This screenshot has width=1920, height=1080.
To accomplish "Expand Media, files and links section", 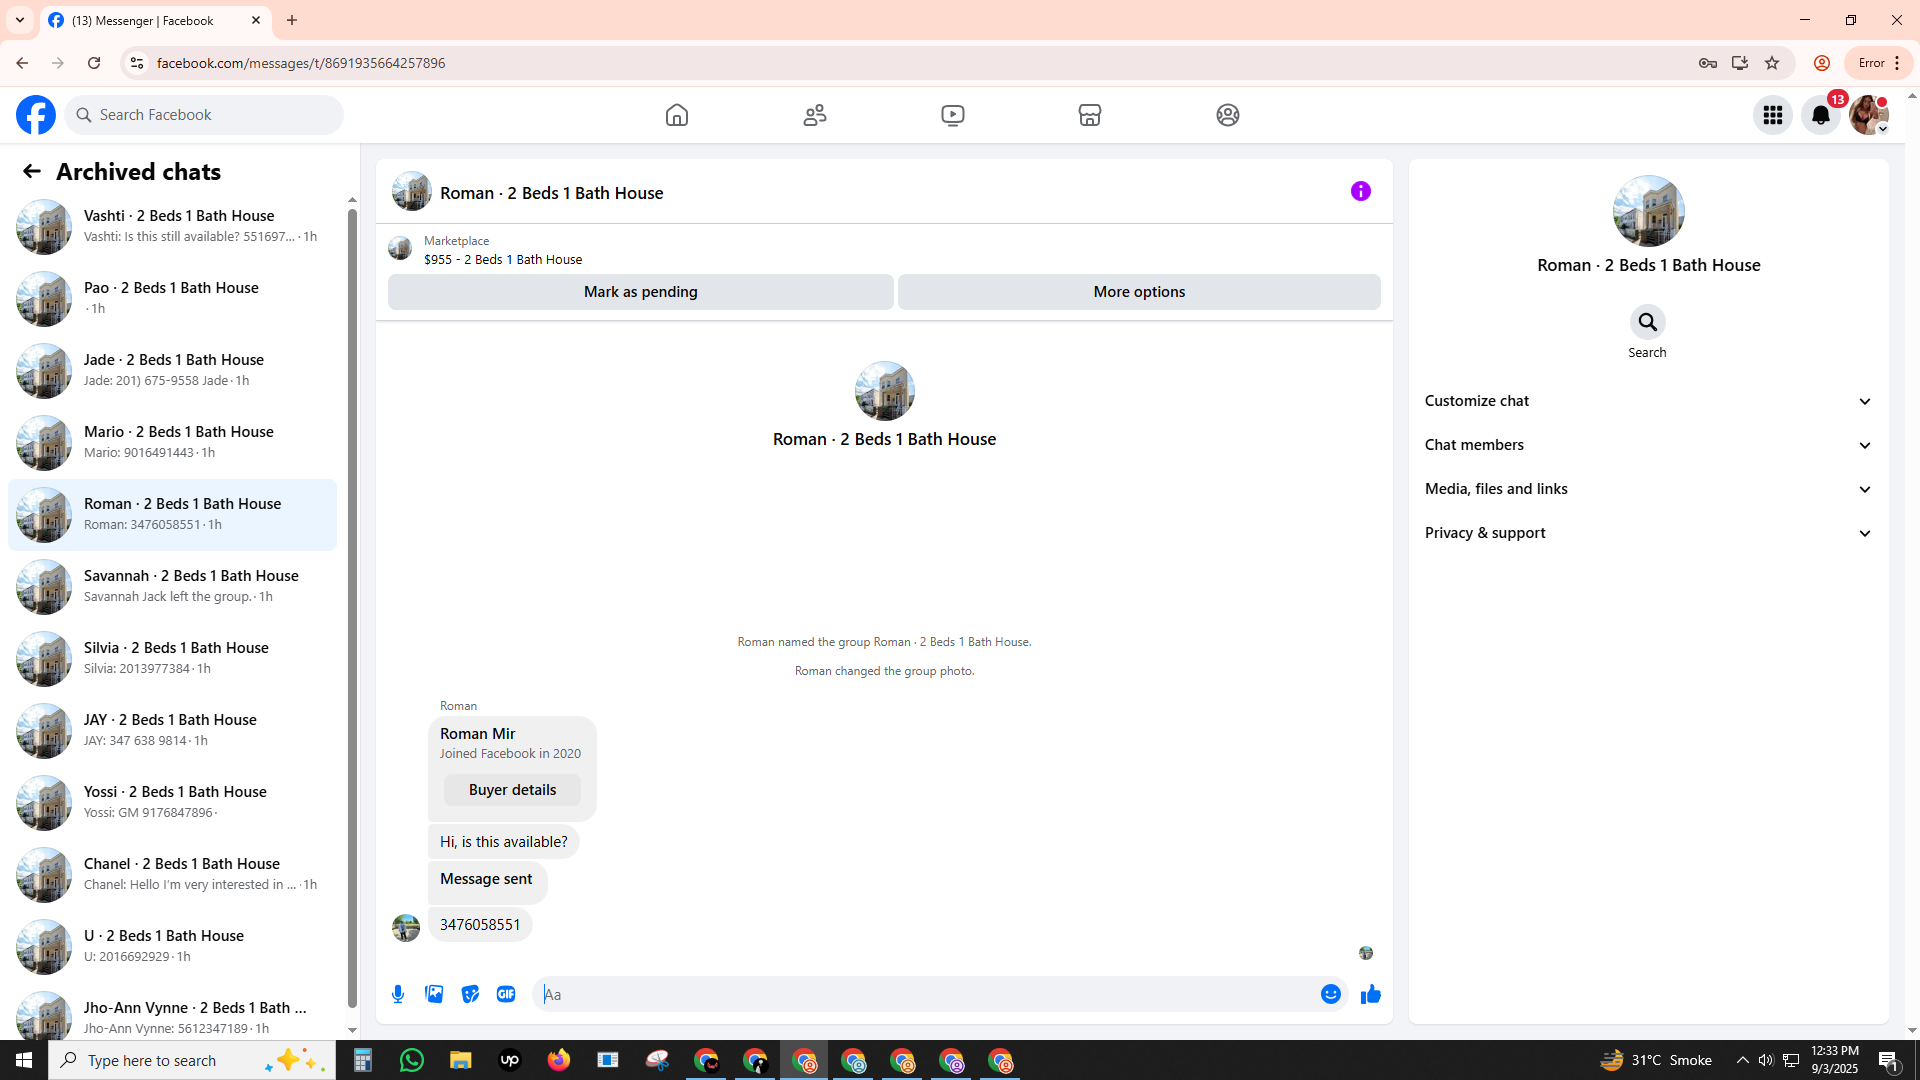I will pos(1648,489).
